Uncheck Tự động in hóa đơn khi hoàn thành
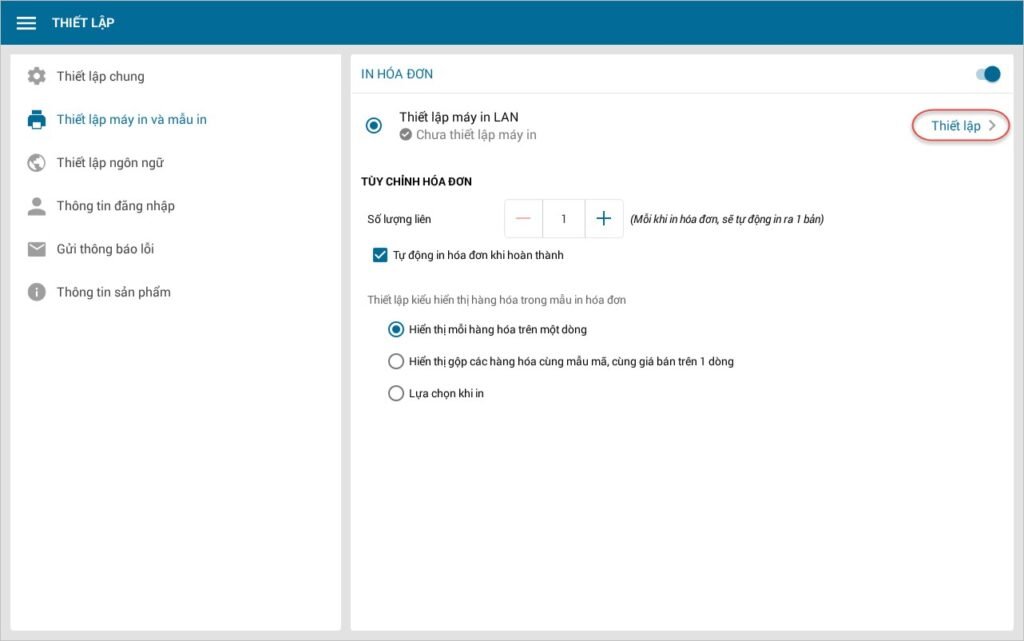Image resolution: width=1024 pixels, height=641 pixels. point(380,255)
